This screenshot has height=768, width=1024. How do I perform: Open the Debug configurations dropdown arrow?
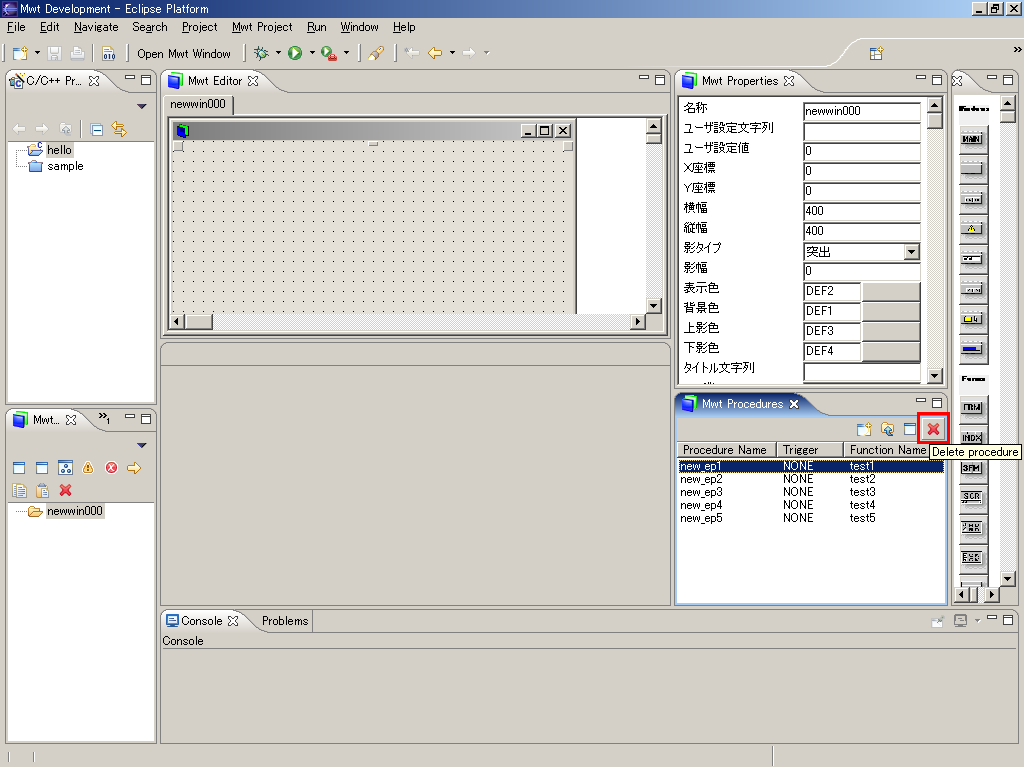click(278, 53)
